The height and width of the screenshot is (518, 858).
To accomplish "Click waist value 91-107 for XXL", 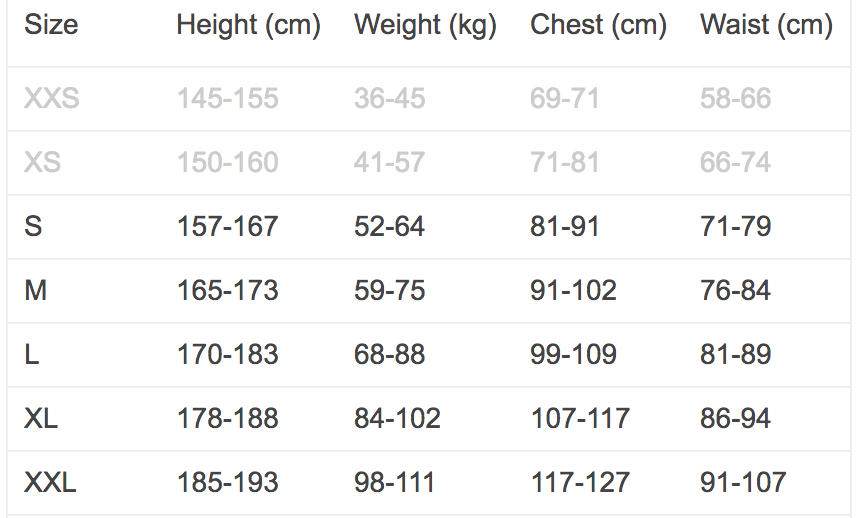I will (743, 483).
